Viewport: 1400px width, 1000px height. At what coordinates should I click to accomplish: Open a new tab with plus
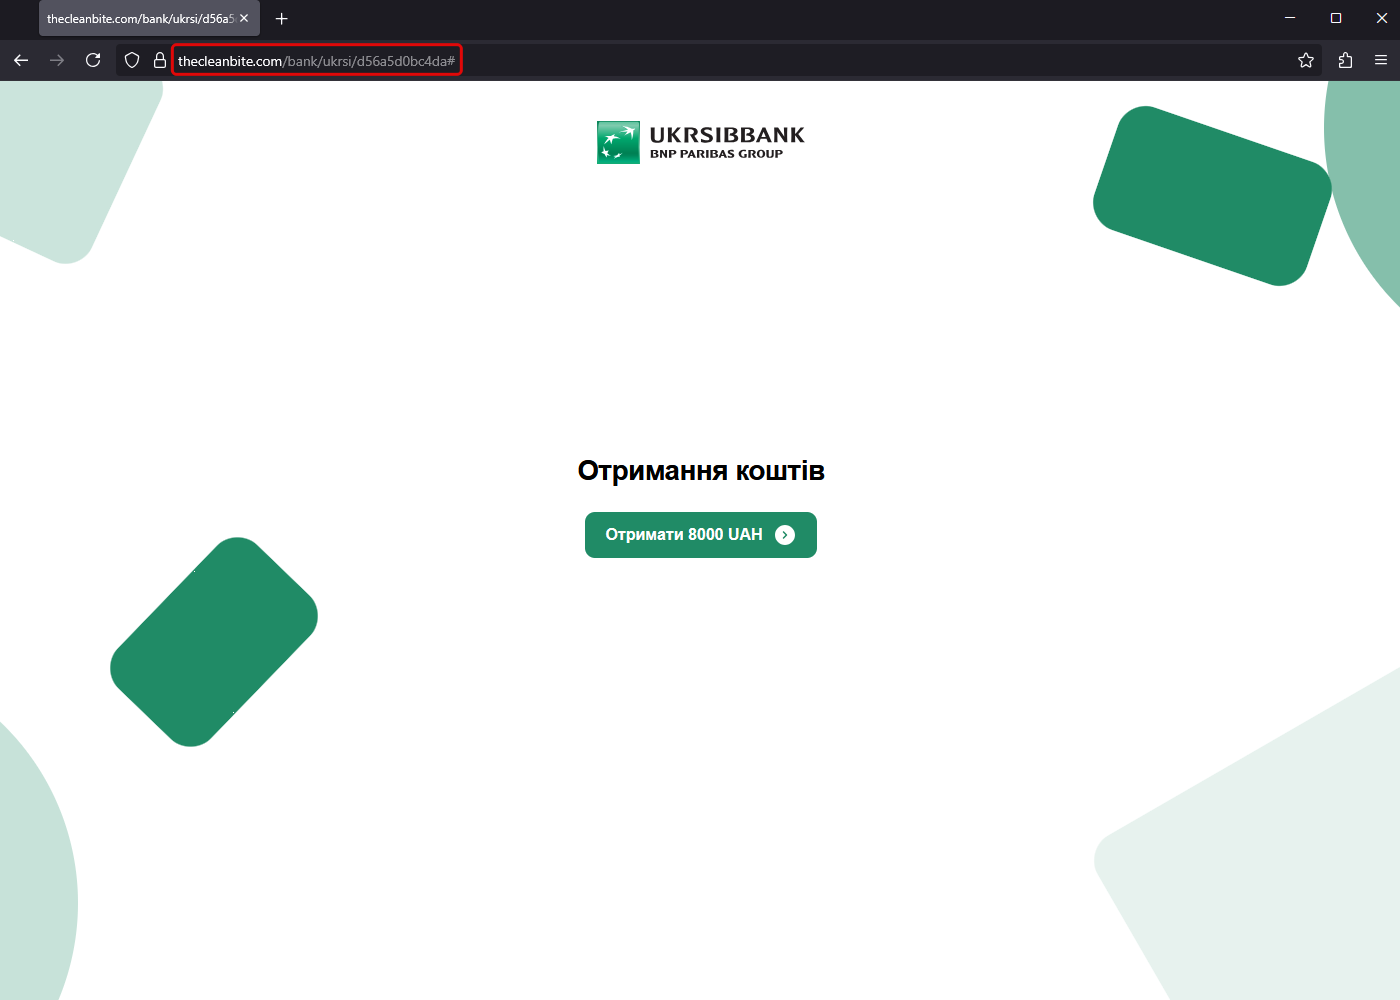282,19
